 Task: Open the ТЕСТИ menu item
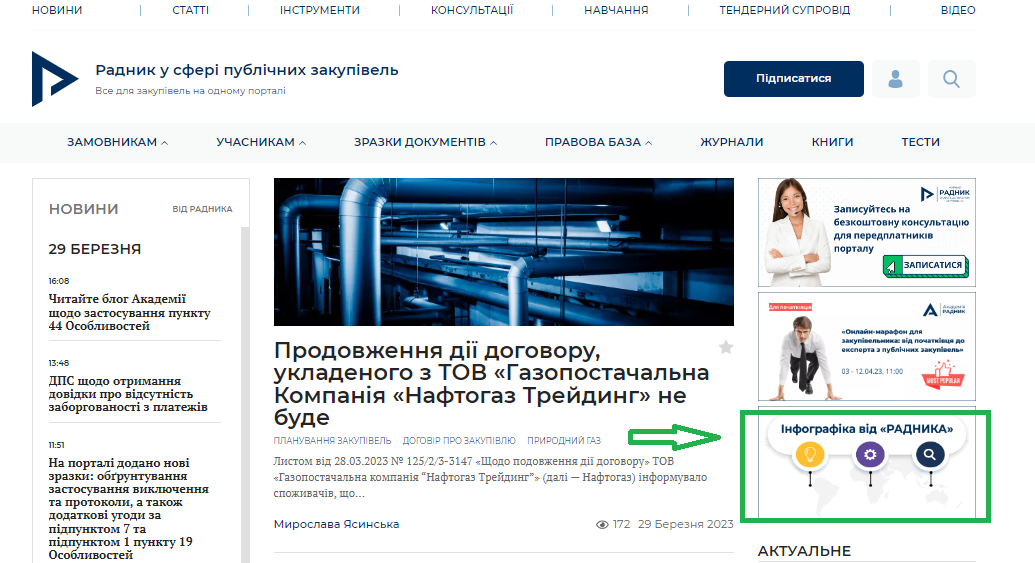click(920, 142)
